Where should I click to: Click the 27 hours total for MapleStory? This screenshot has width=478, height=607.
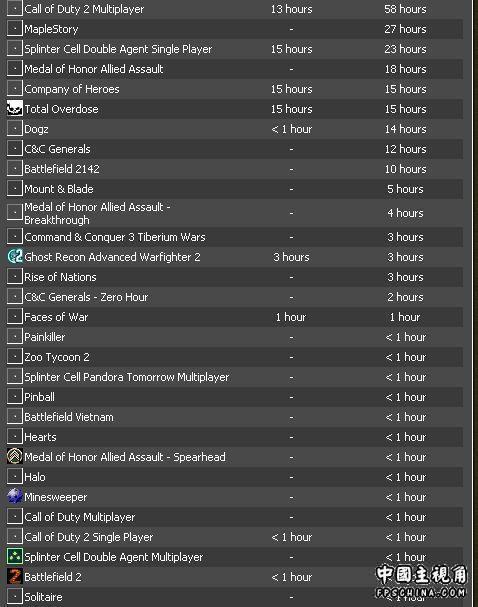tap(405, 29)
